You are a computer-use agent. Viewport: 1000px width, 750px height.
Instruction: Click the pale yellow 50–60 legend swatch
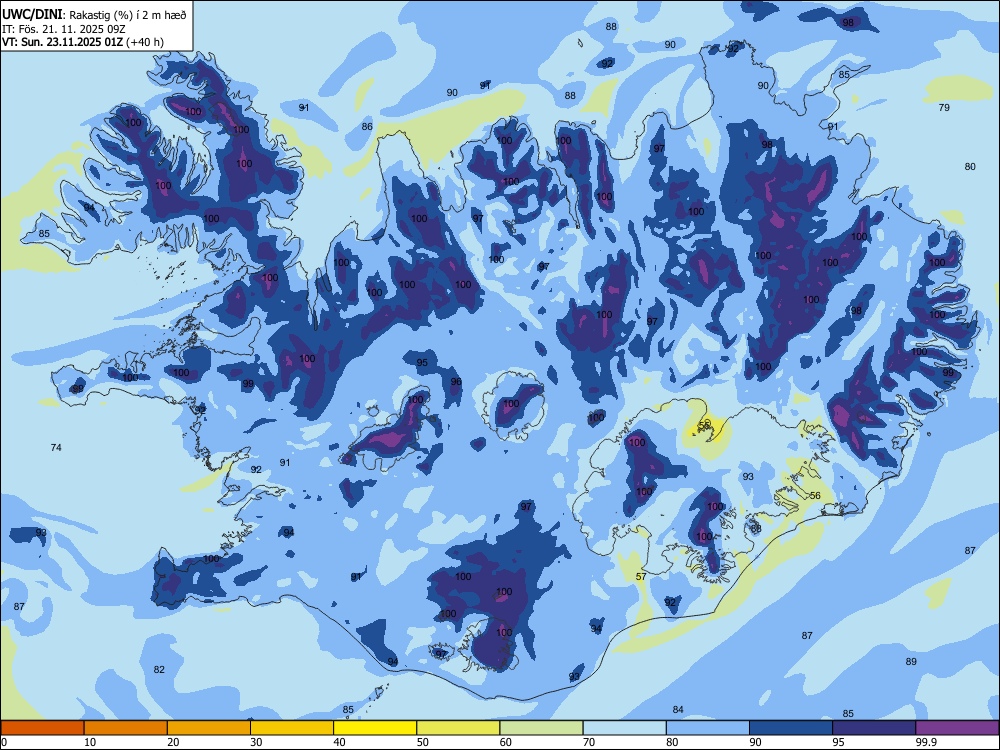(x=459, y=728)
